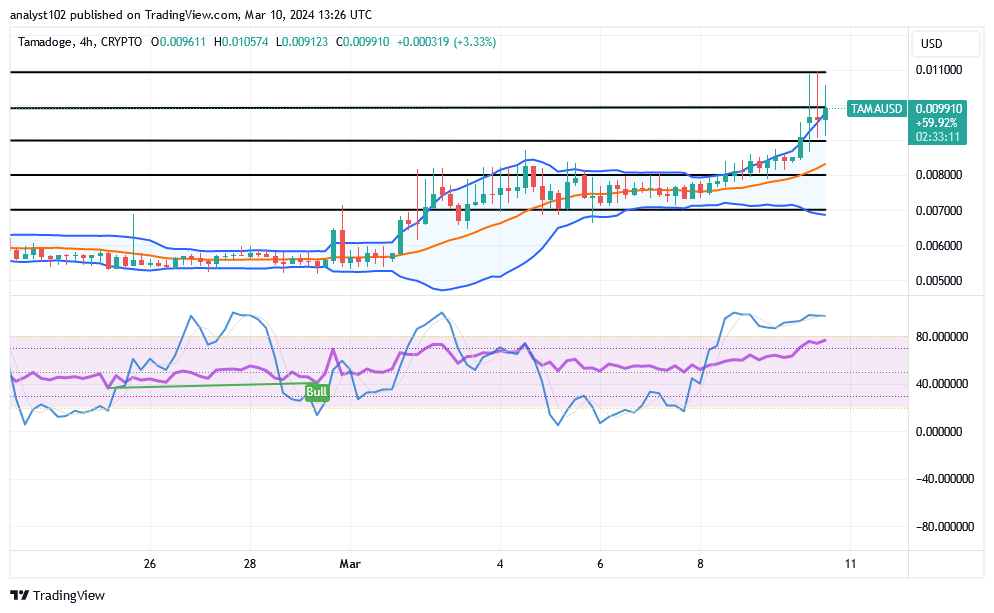994x613 pixels.
Task: Click the 02:33:11 countdown timer
Action: [x=938, y=137]
